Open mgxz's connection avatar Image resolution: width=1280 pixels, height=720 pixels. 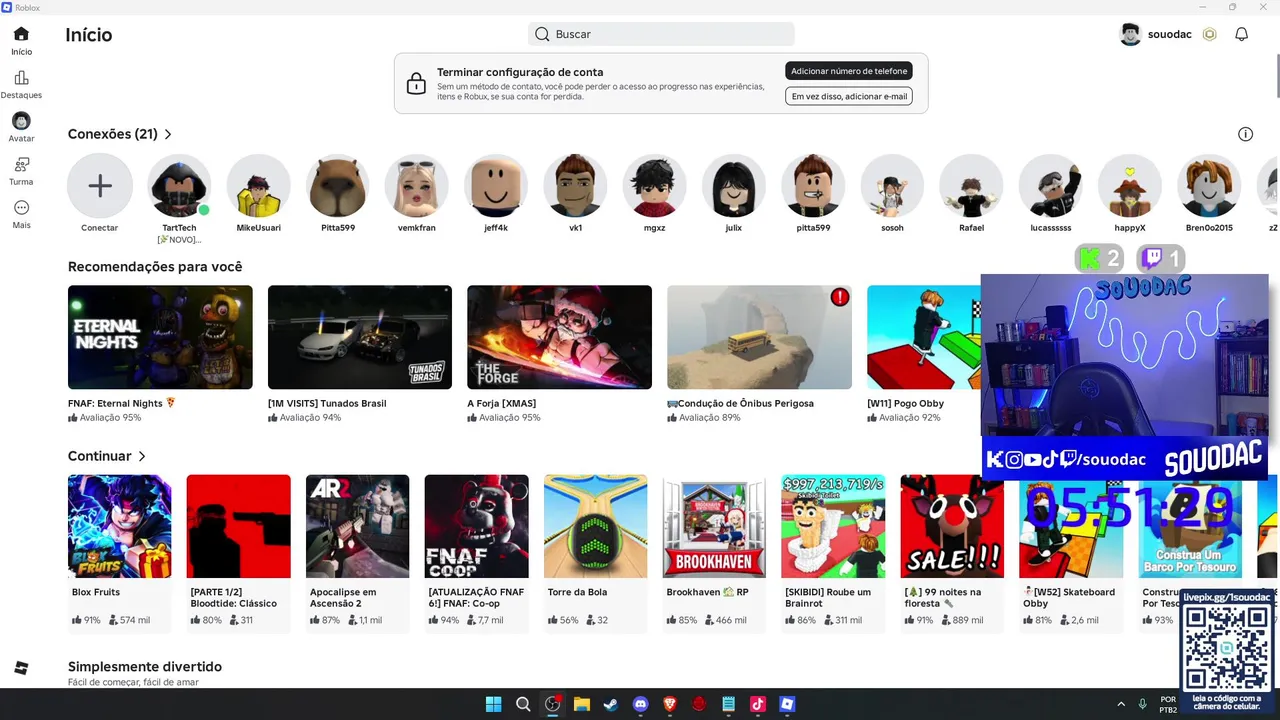pos(654,186)
